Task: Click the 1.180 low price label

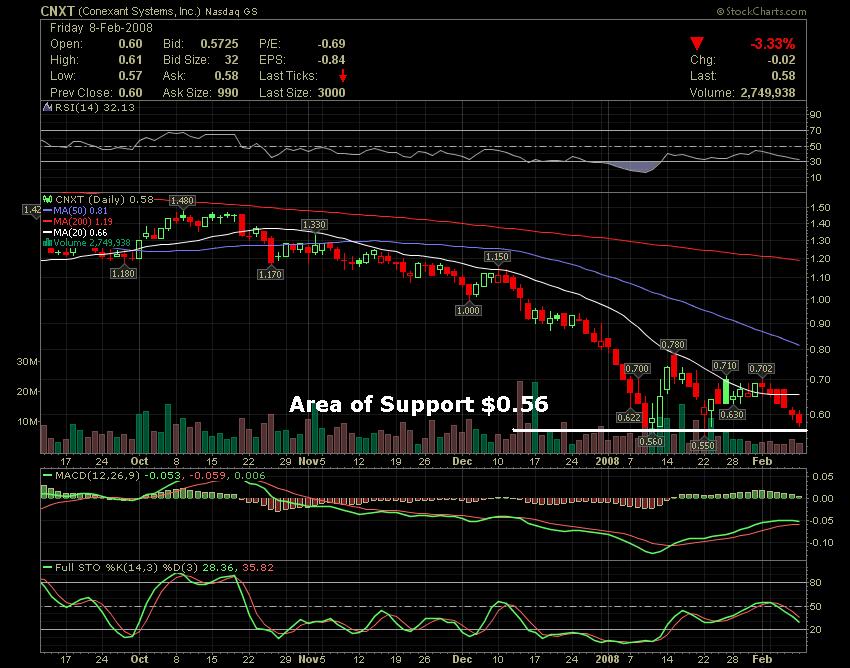Action: (123, 273)
